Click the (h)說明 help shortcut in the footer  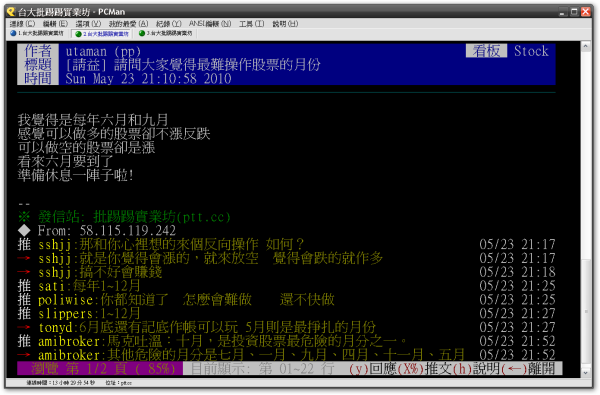pyautogui.click(x=476, y=369)
